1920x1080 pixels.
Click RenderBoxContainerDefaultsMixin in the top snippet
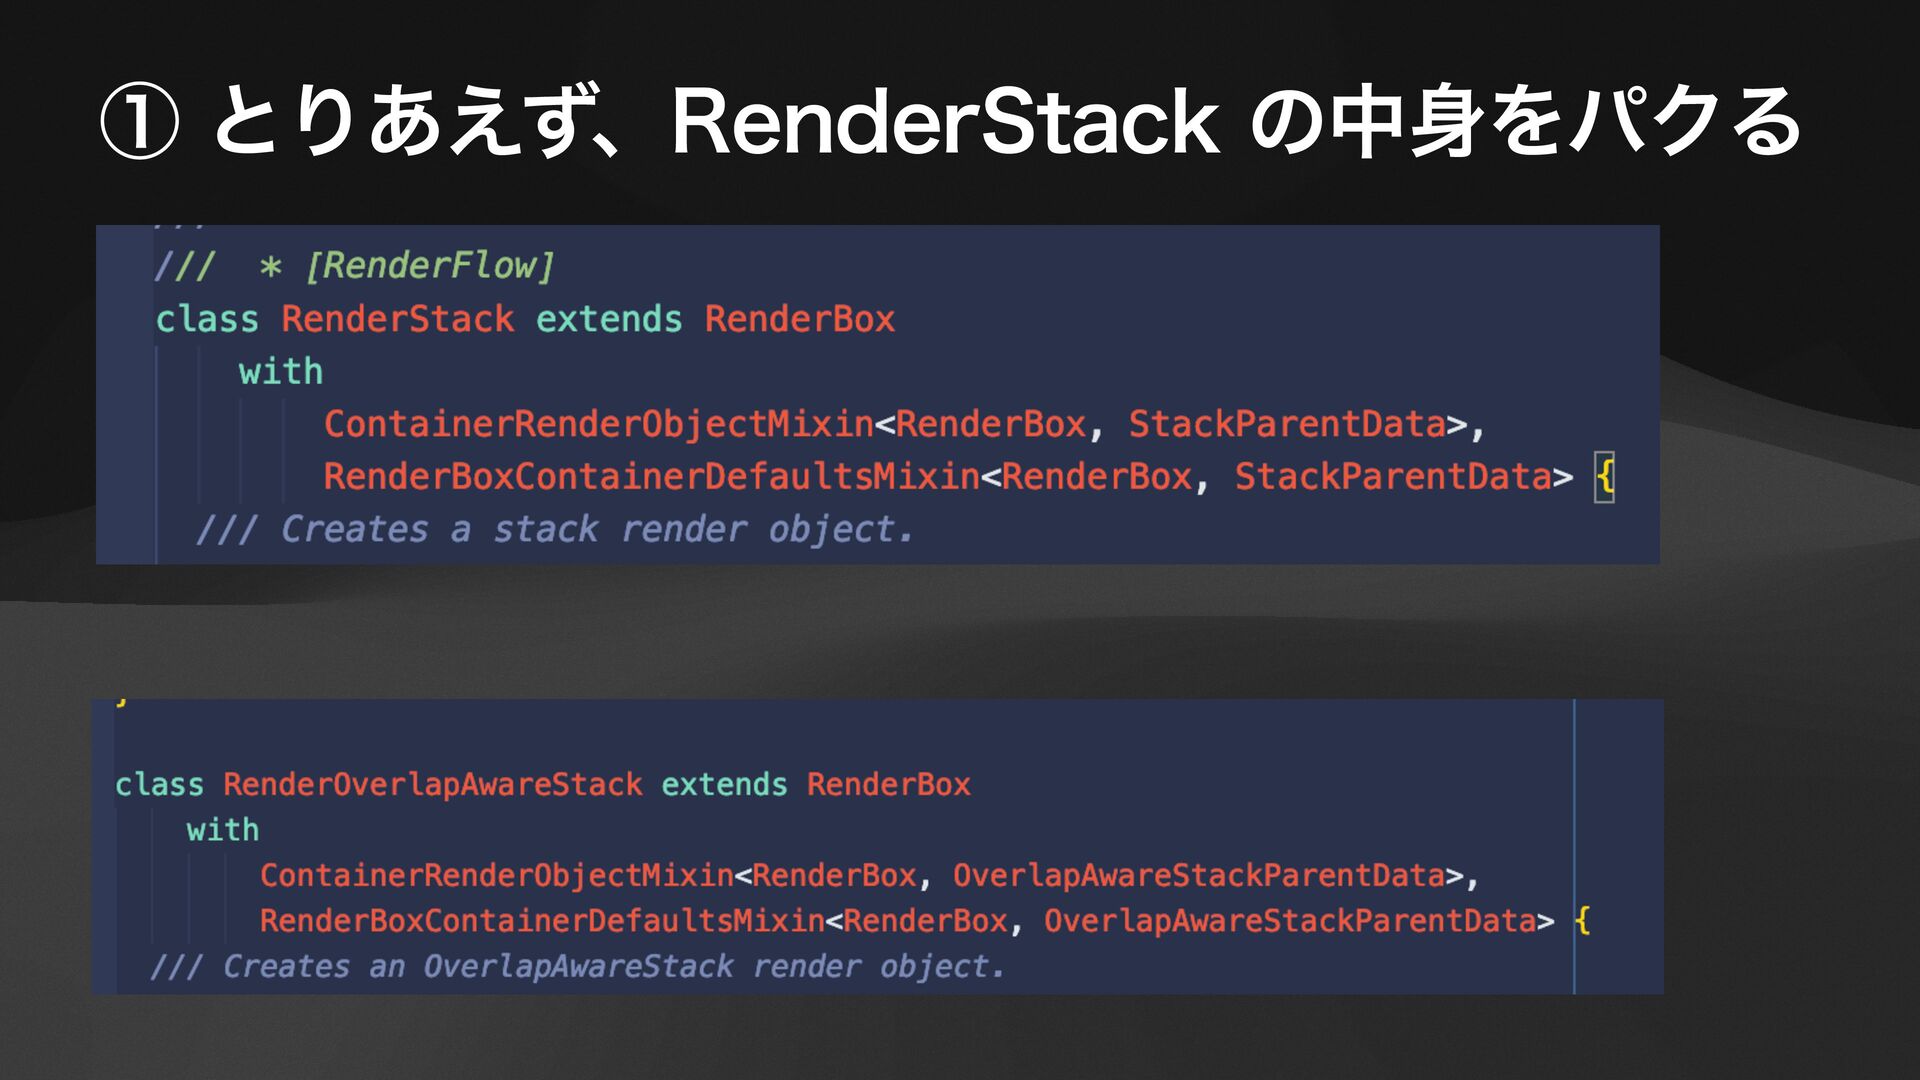coord(652,477)
